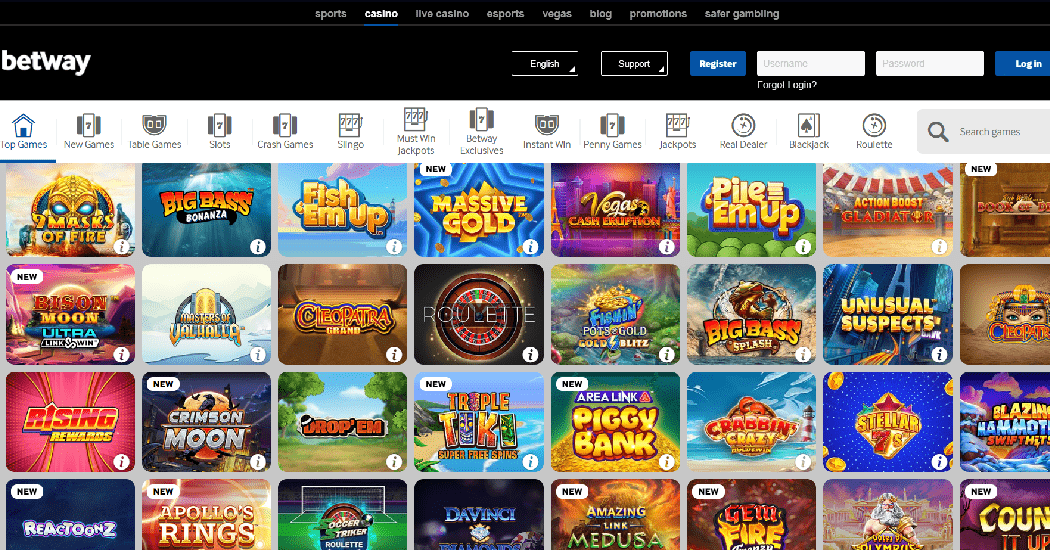
Task: Show info for Vegas Cash Eruption
Action: point(666,247)
